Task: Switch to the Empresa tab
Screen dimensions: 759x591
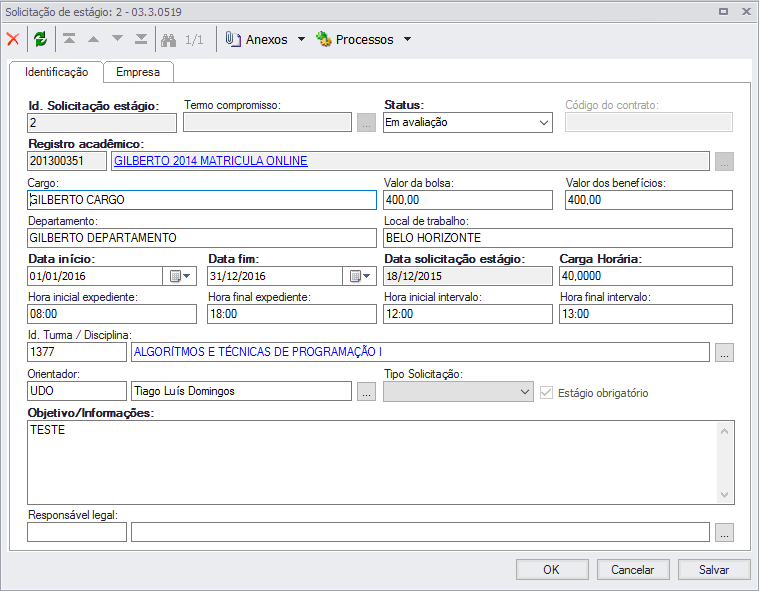Action: coord(138,72)
